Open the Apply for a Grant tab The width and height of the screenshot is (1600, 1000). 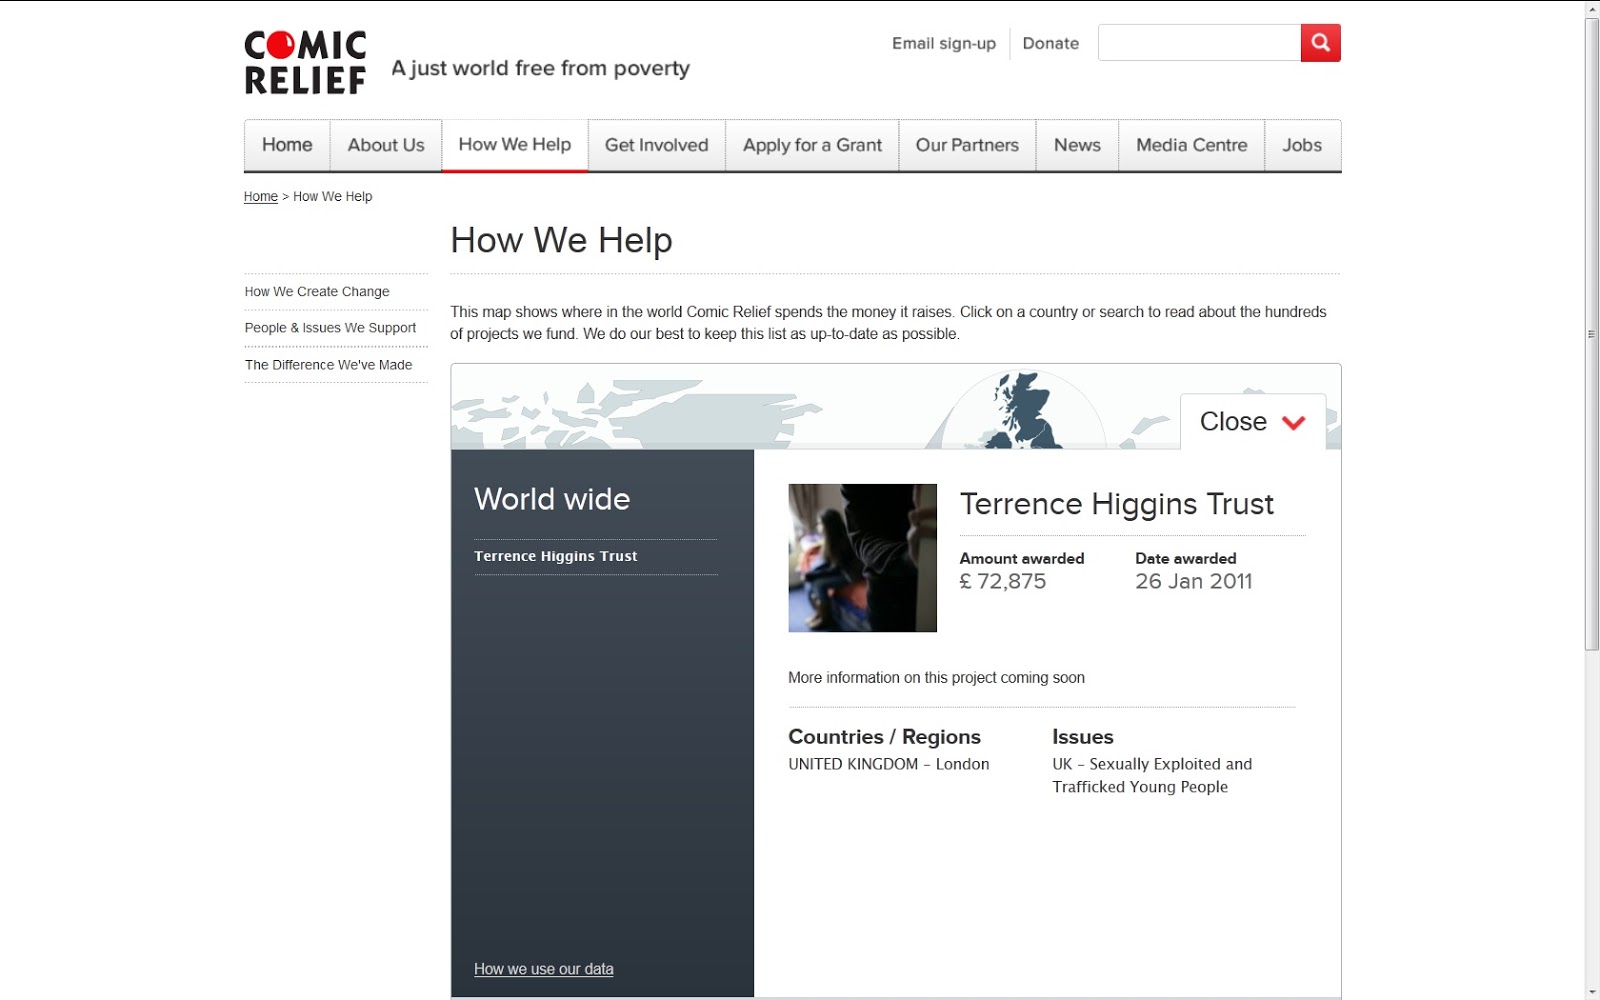pyautogui.click(x=812, y=146)
